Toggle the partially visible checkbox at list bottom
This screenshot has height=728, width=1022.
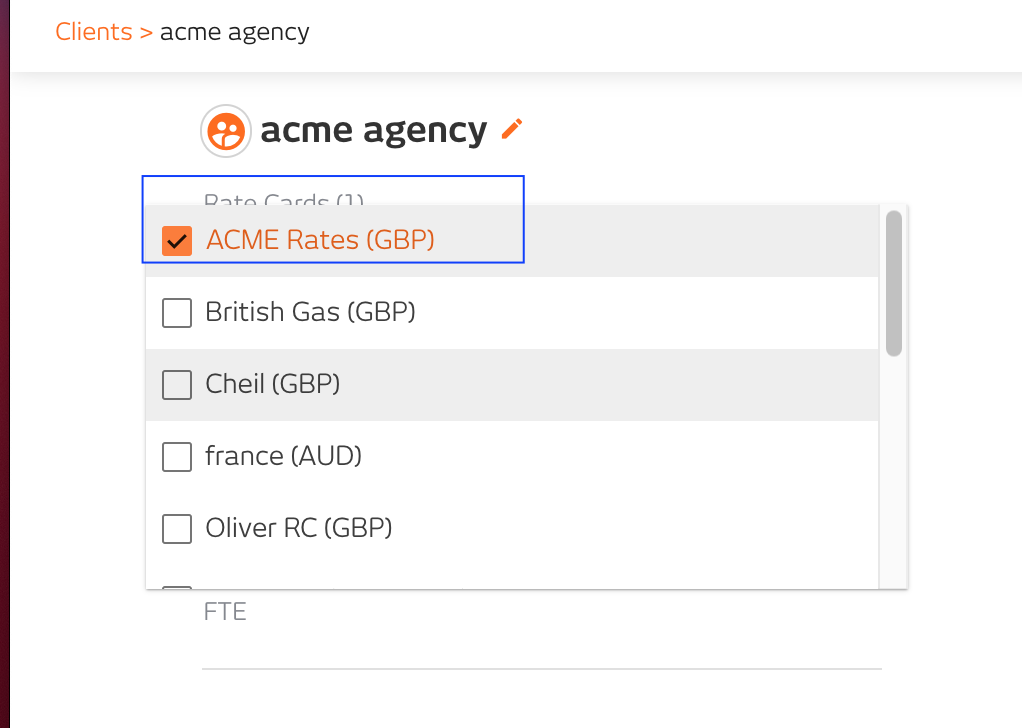point(177,586)
